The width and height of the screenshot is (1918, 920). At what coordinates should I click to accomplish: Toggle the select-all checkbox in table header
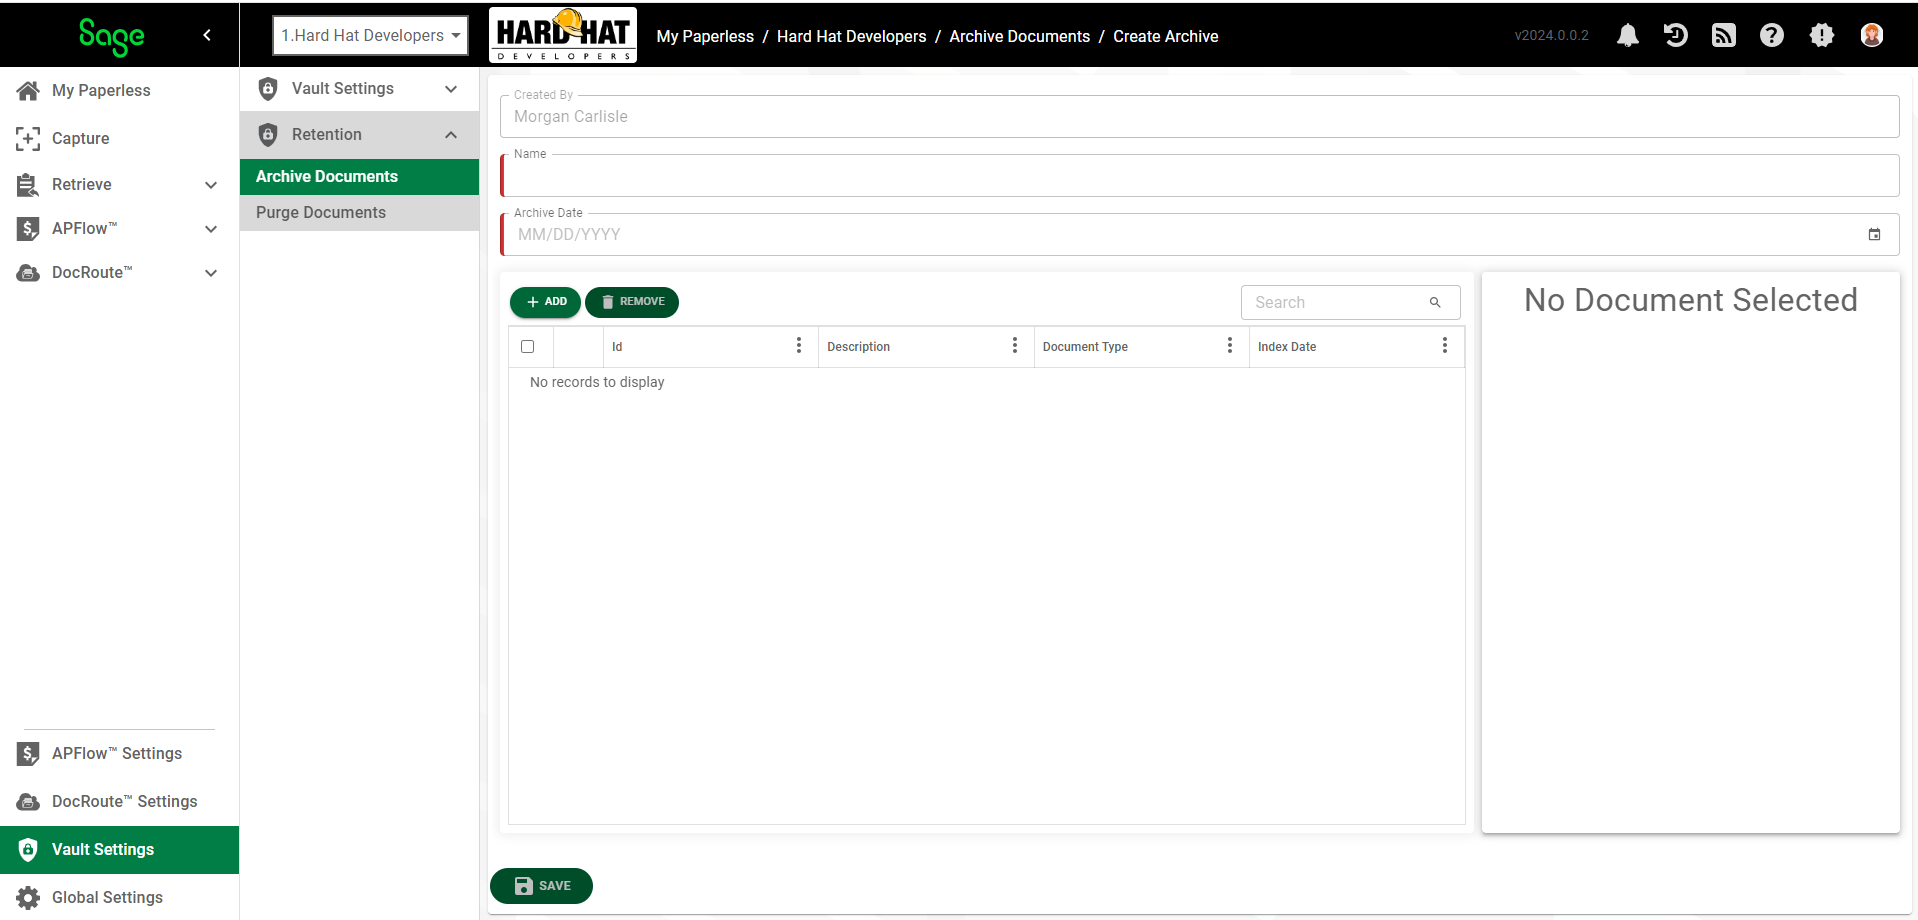coord(527,346)
